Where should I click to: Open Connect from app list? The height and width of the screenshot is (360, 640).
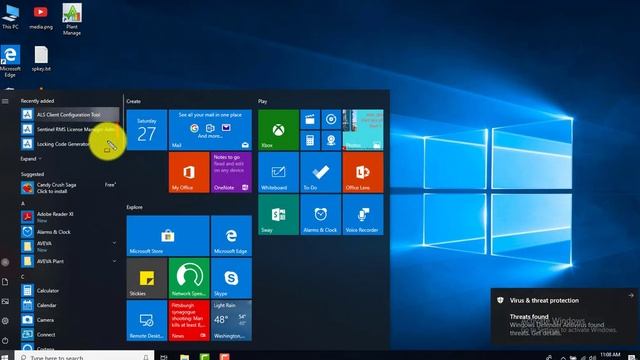[70, 335]
